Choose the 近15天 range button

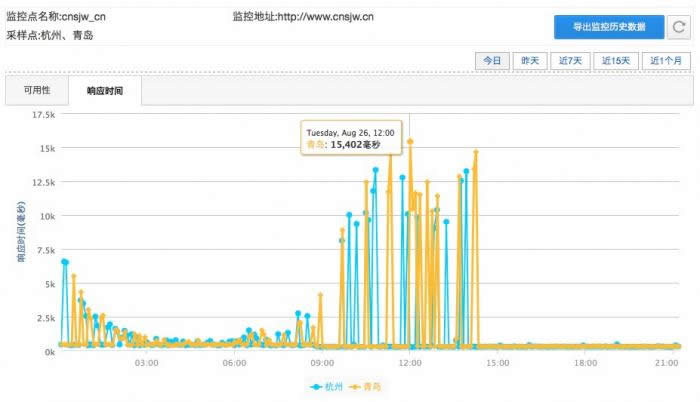(615, 61)
